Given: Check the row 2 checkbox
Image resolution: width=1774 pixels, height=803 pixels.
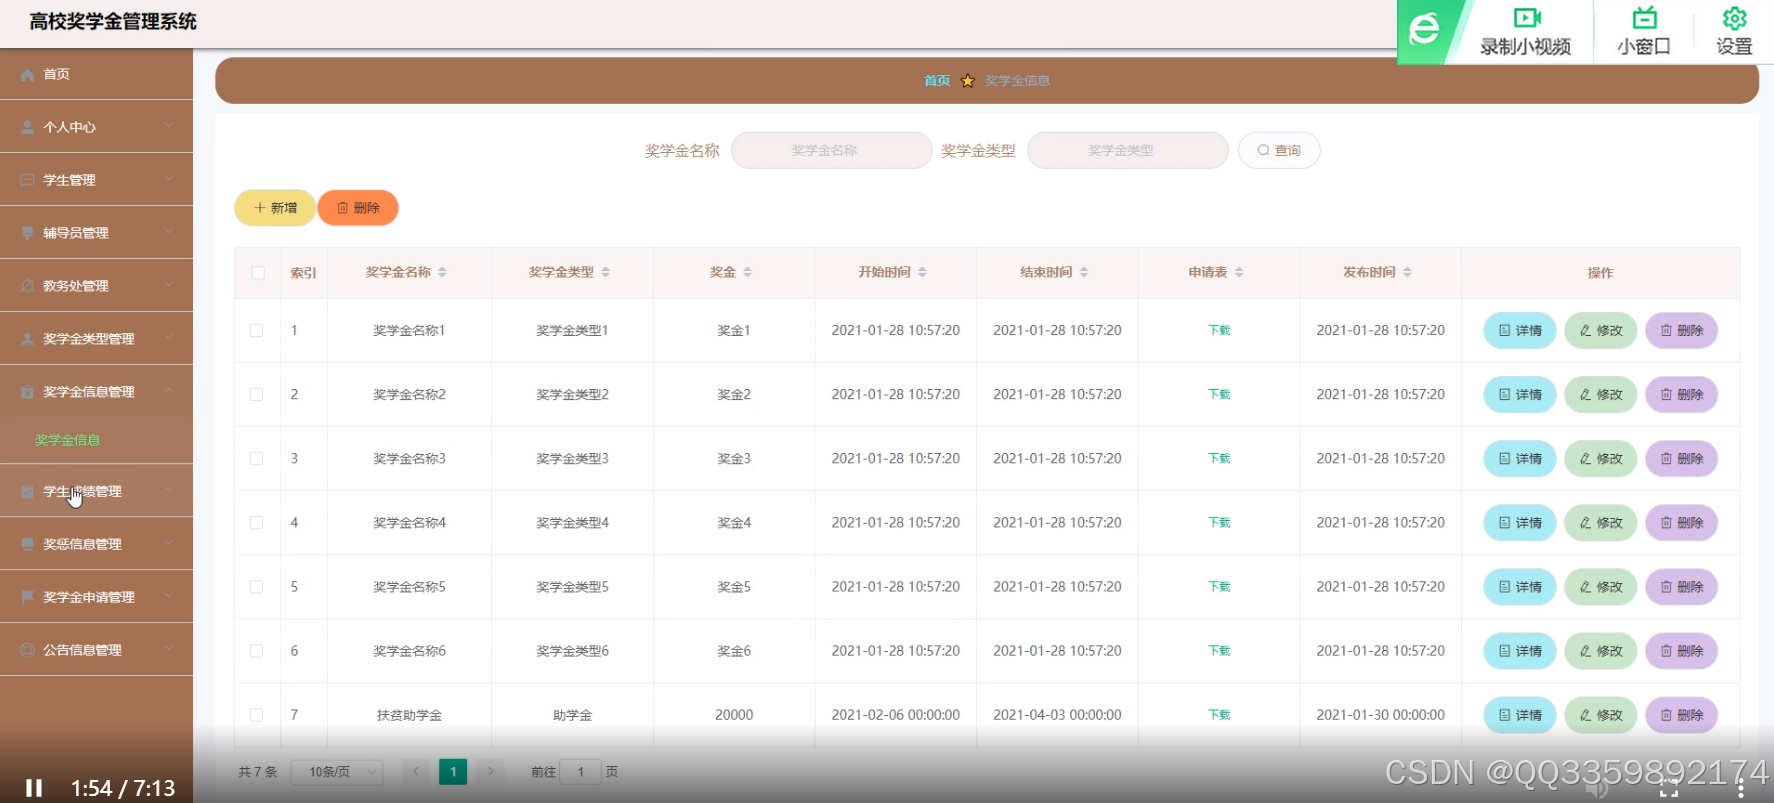Looking at the screenshot, I should click(257, 395).
